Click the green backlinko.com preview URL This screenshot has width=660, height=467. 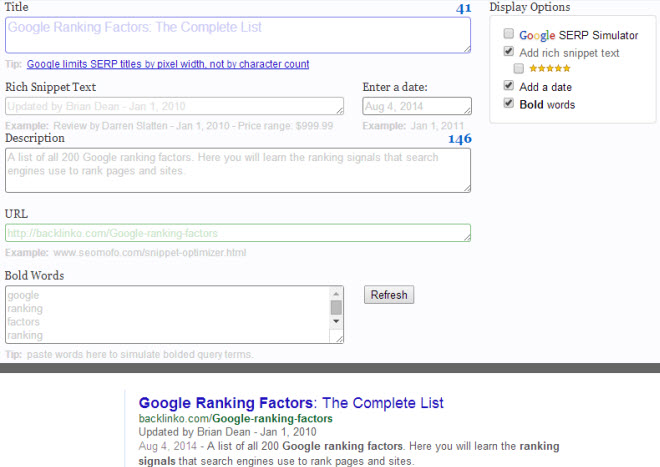(x=235, y=419)
